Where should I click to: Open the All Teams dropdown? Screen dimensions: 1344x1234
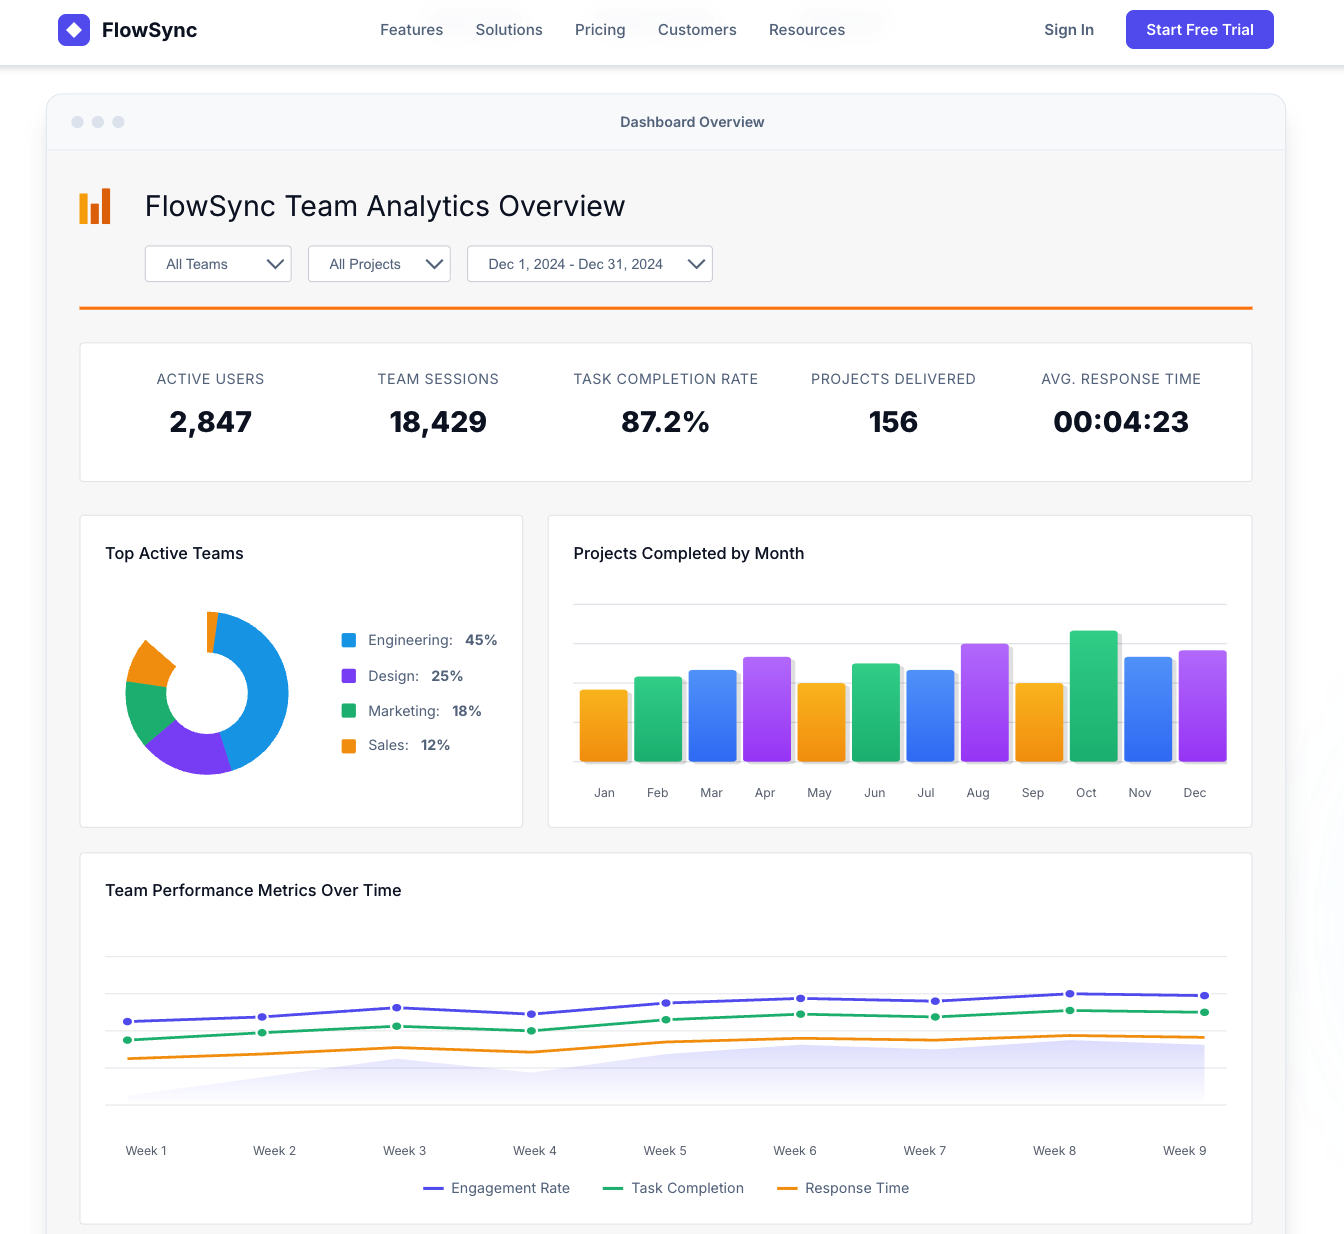point(218,263)
